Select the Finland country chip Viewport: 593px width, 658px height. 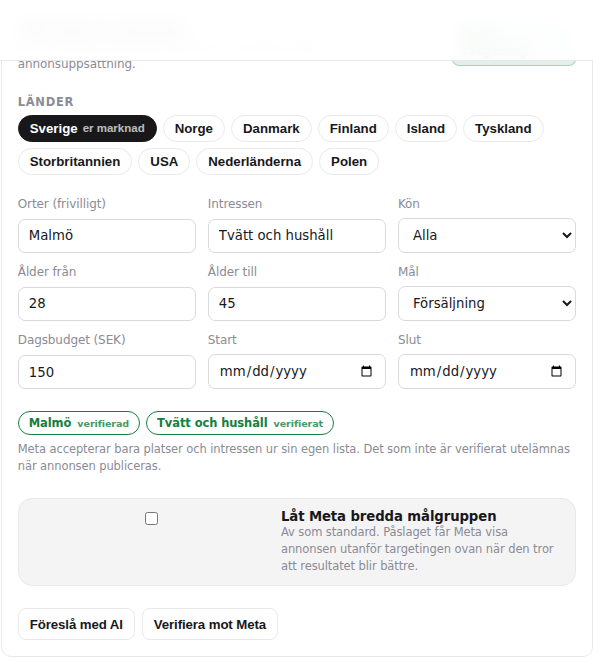(353, 128)
